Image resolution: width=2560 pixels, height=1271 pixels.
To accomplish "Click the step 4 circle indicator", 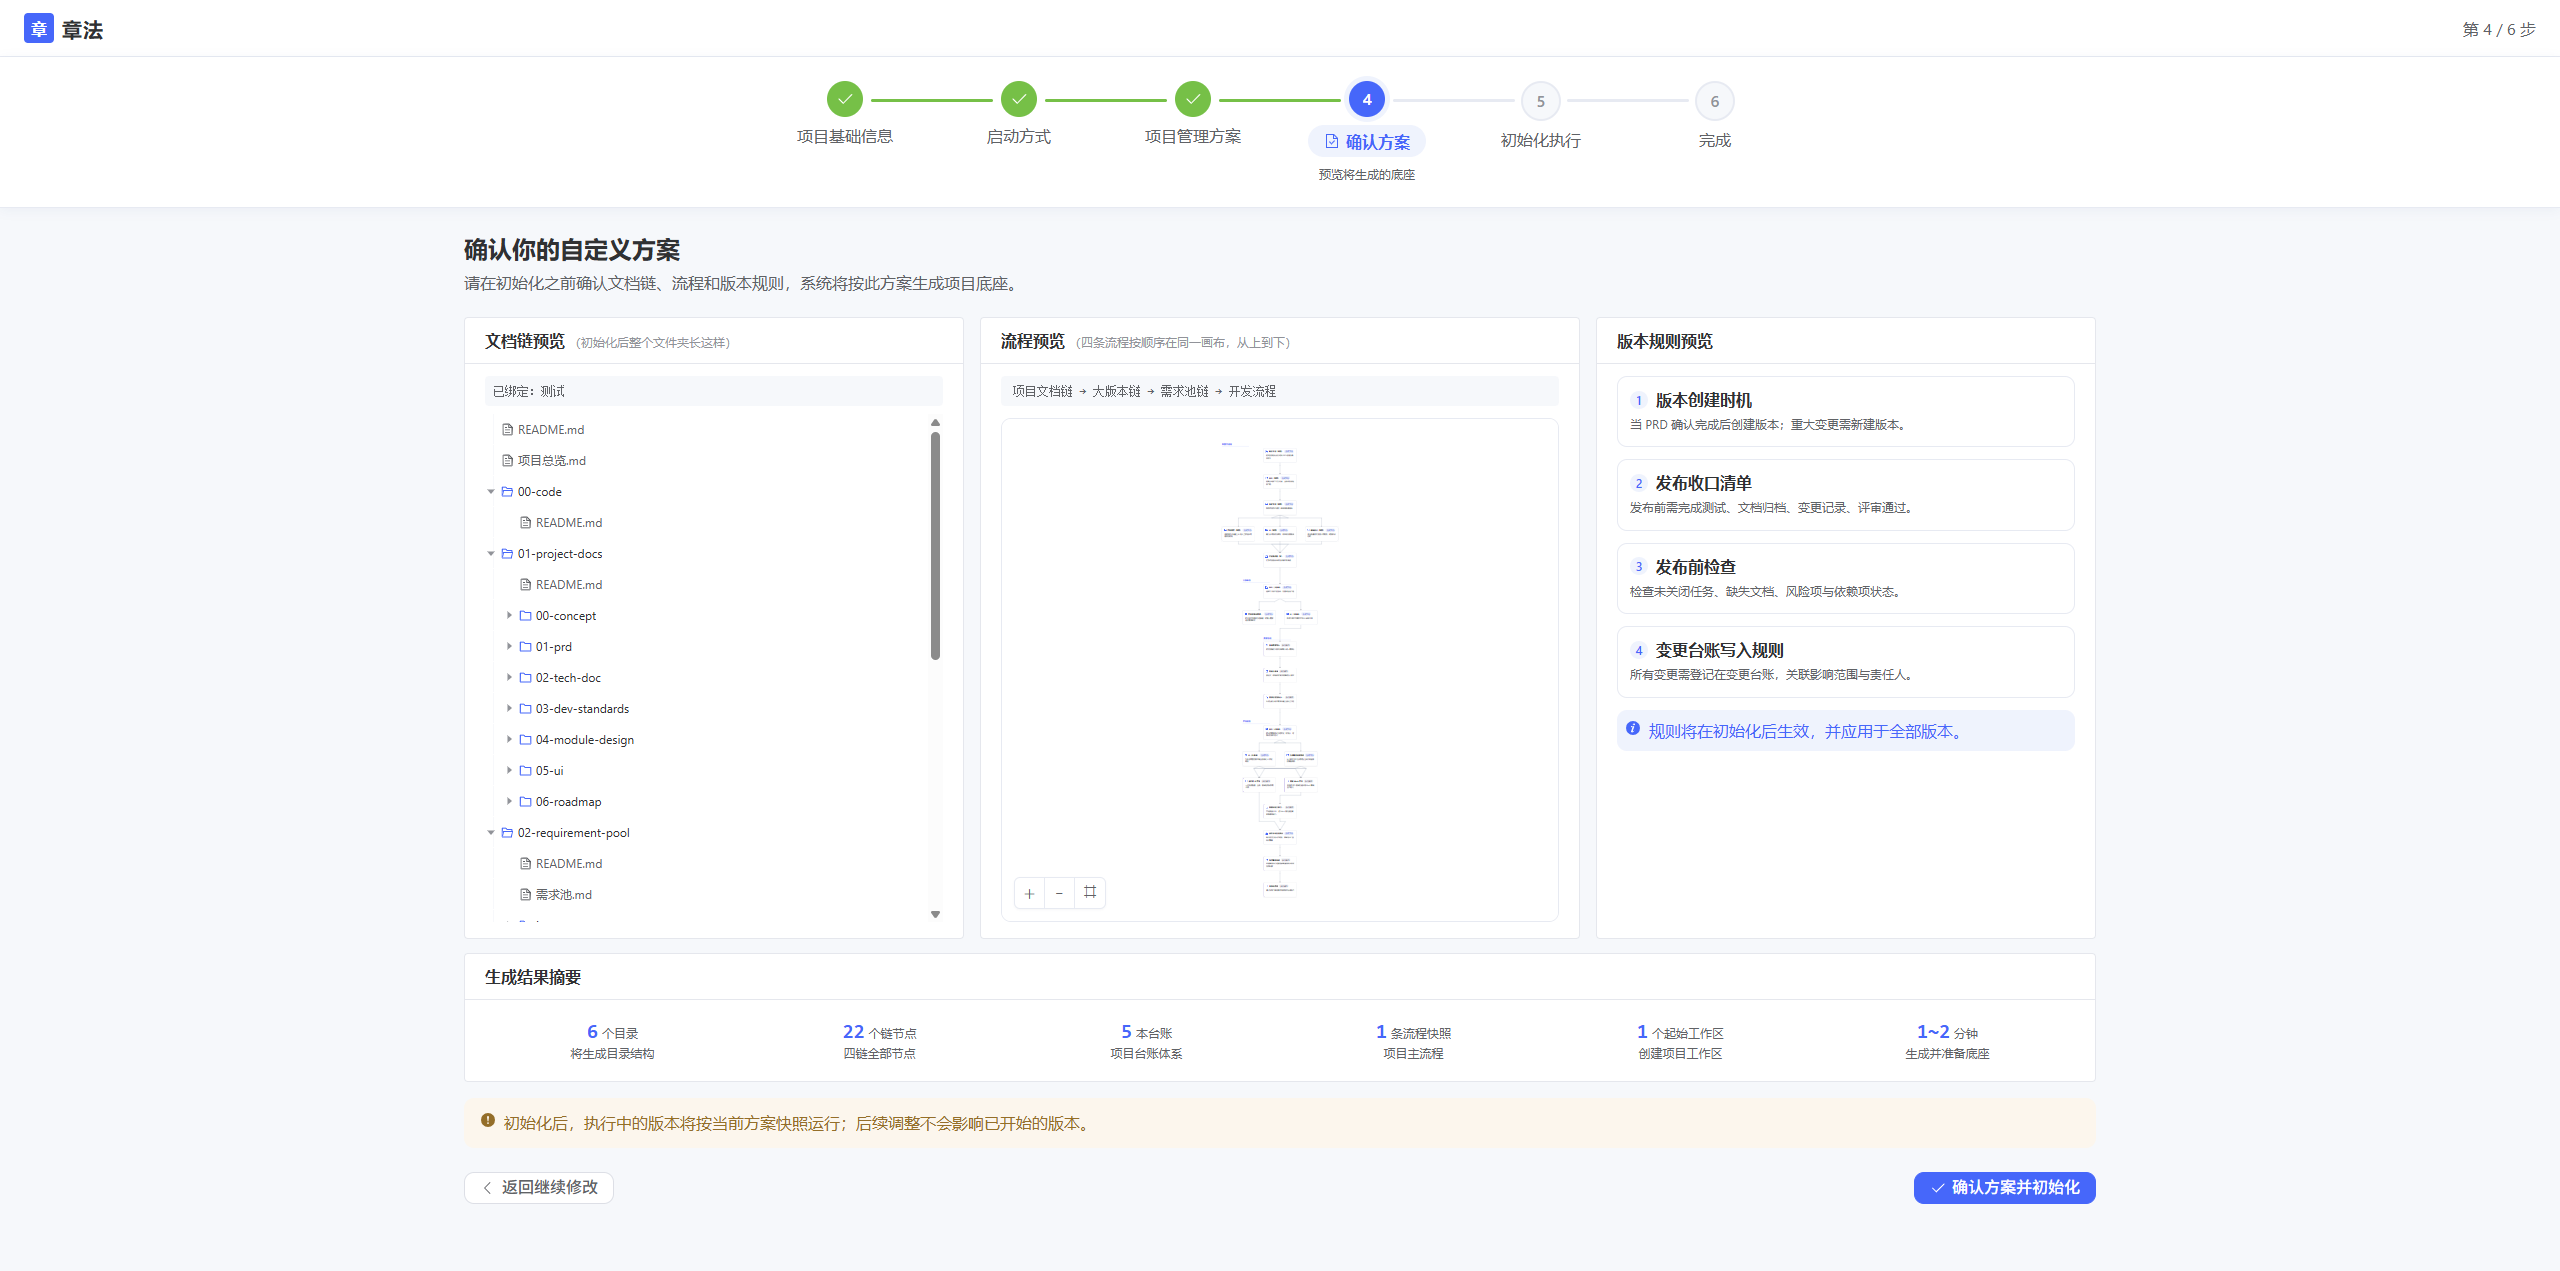I will [x=1367, y=99].
